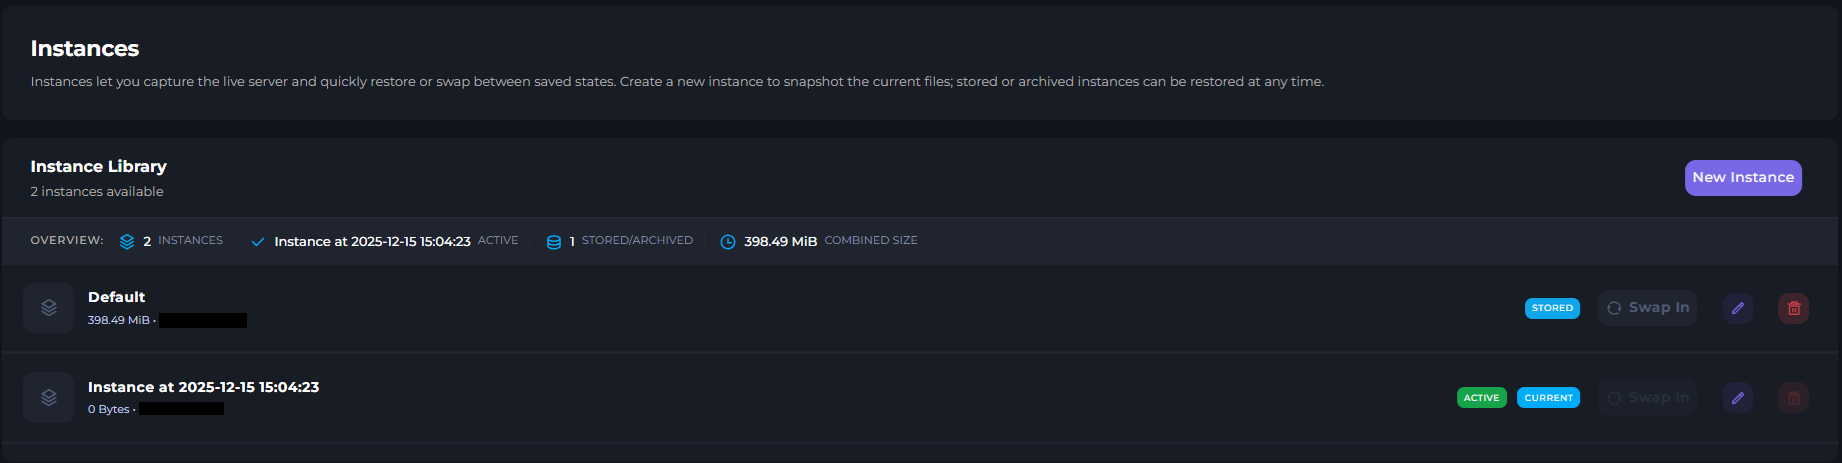Click the green ACTIVE badge
The image size is (1842, 463).
click(x=1481, y=398)
